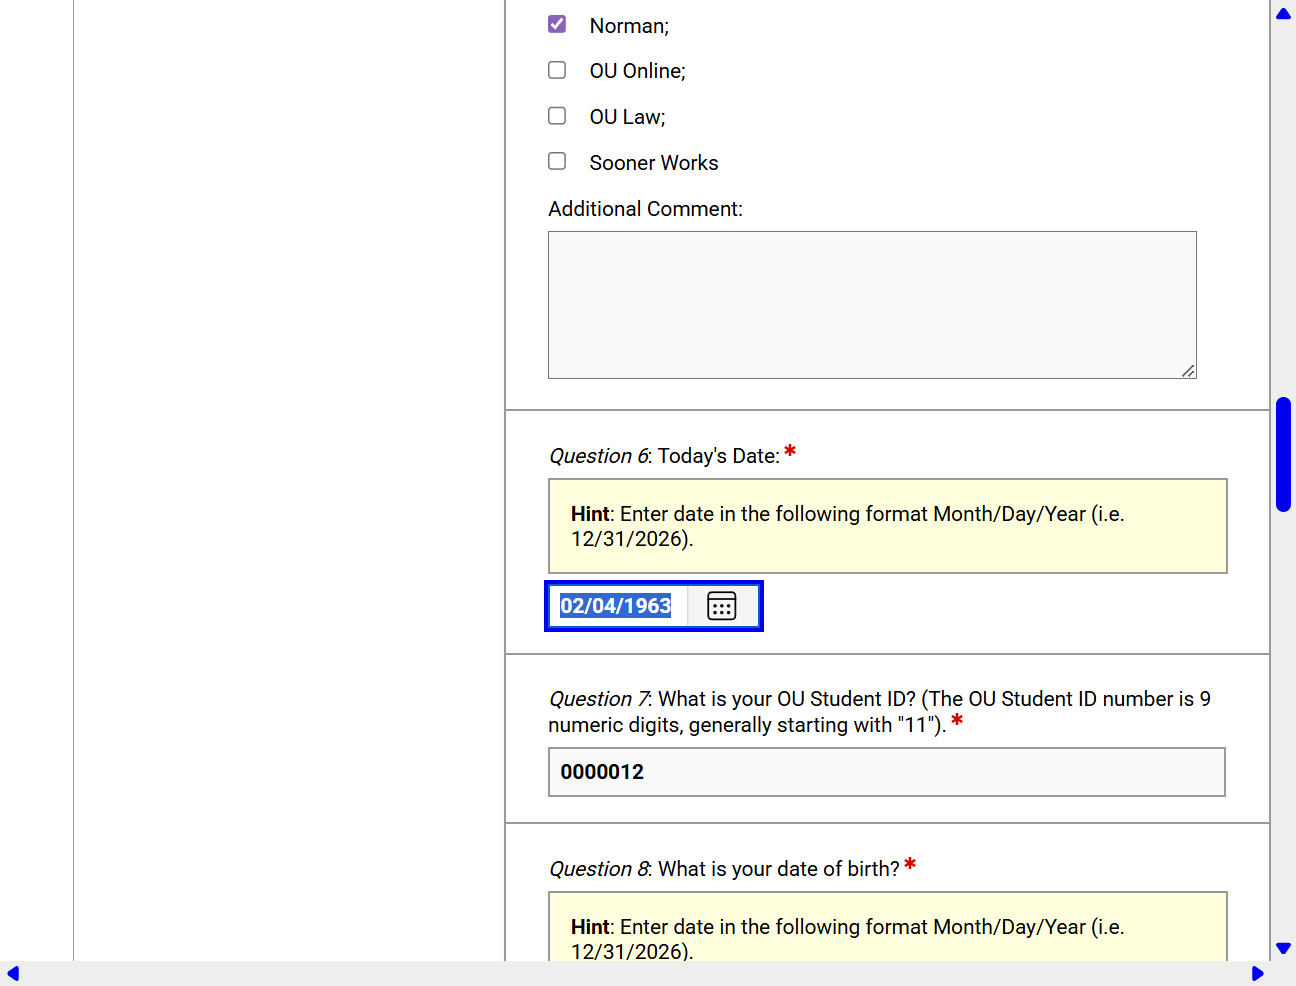Select the OU Student ID input field
1296x986 pixels.
tap(887, 772)
